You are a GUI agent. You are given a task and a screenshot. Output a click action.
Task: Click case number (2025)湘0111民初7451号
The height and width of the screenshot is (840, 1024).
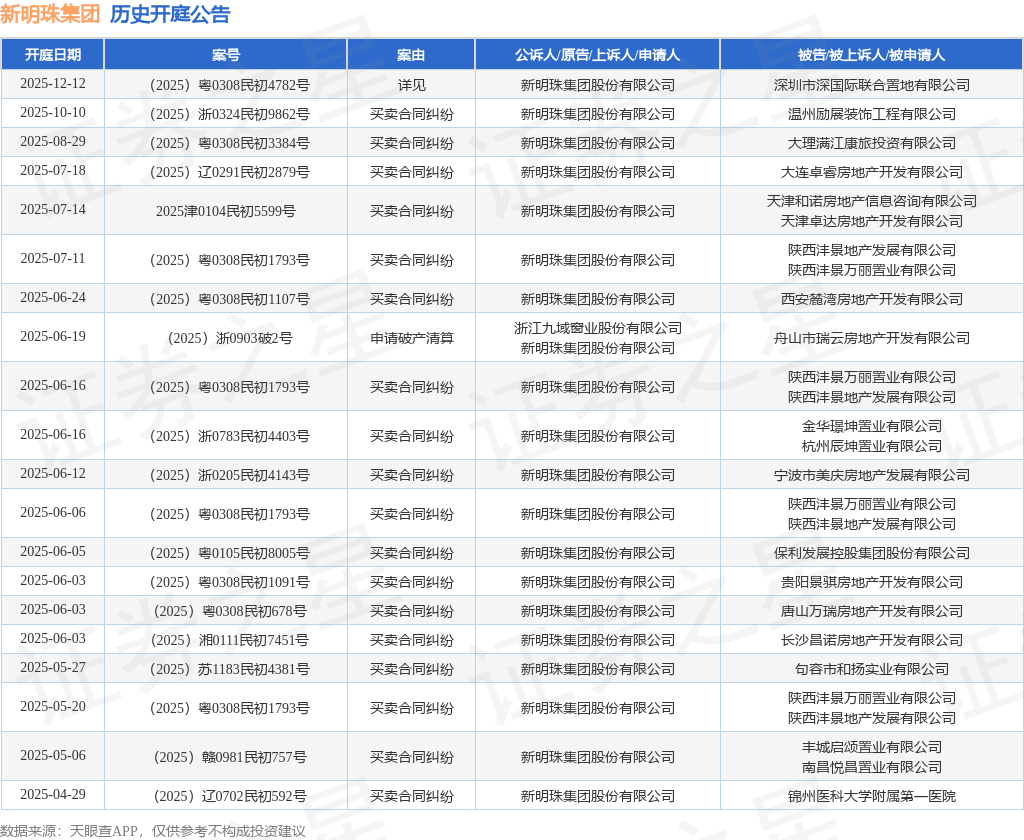[x=229, y=640]
